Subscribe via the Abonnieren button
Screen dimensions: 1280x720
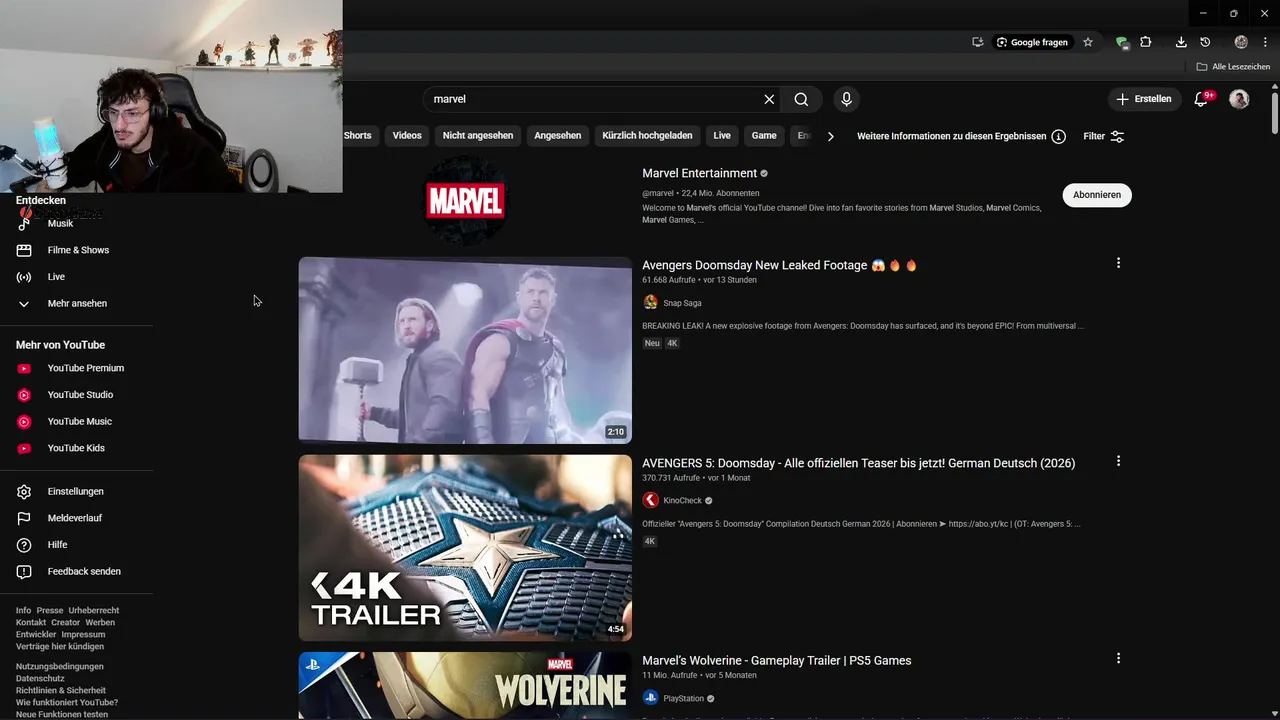1097,195
